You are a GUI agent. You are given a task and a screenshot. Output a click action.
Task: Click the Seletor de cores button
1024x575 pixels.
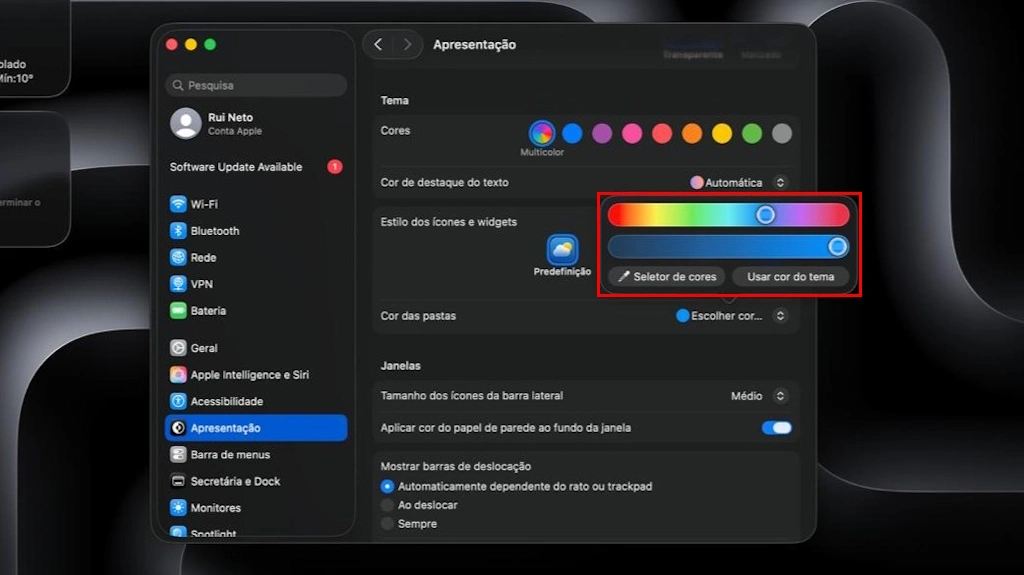(x=667, y=277)
